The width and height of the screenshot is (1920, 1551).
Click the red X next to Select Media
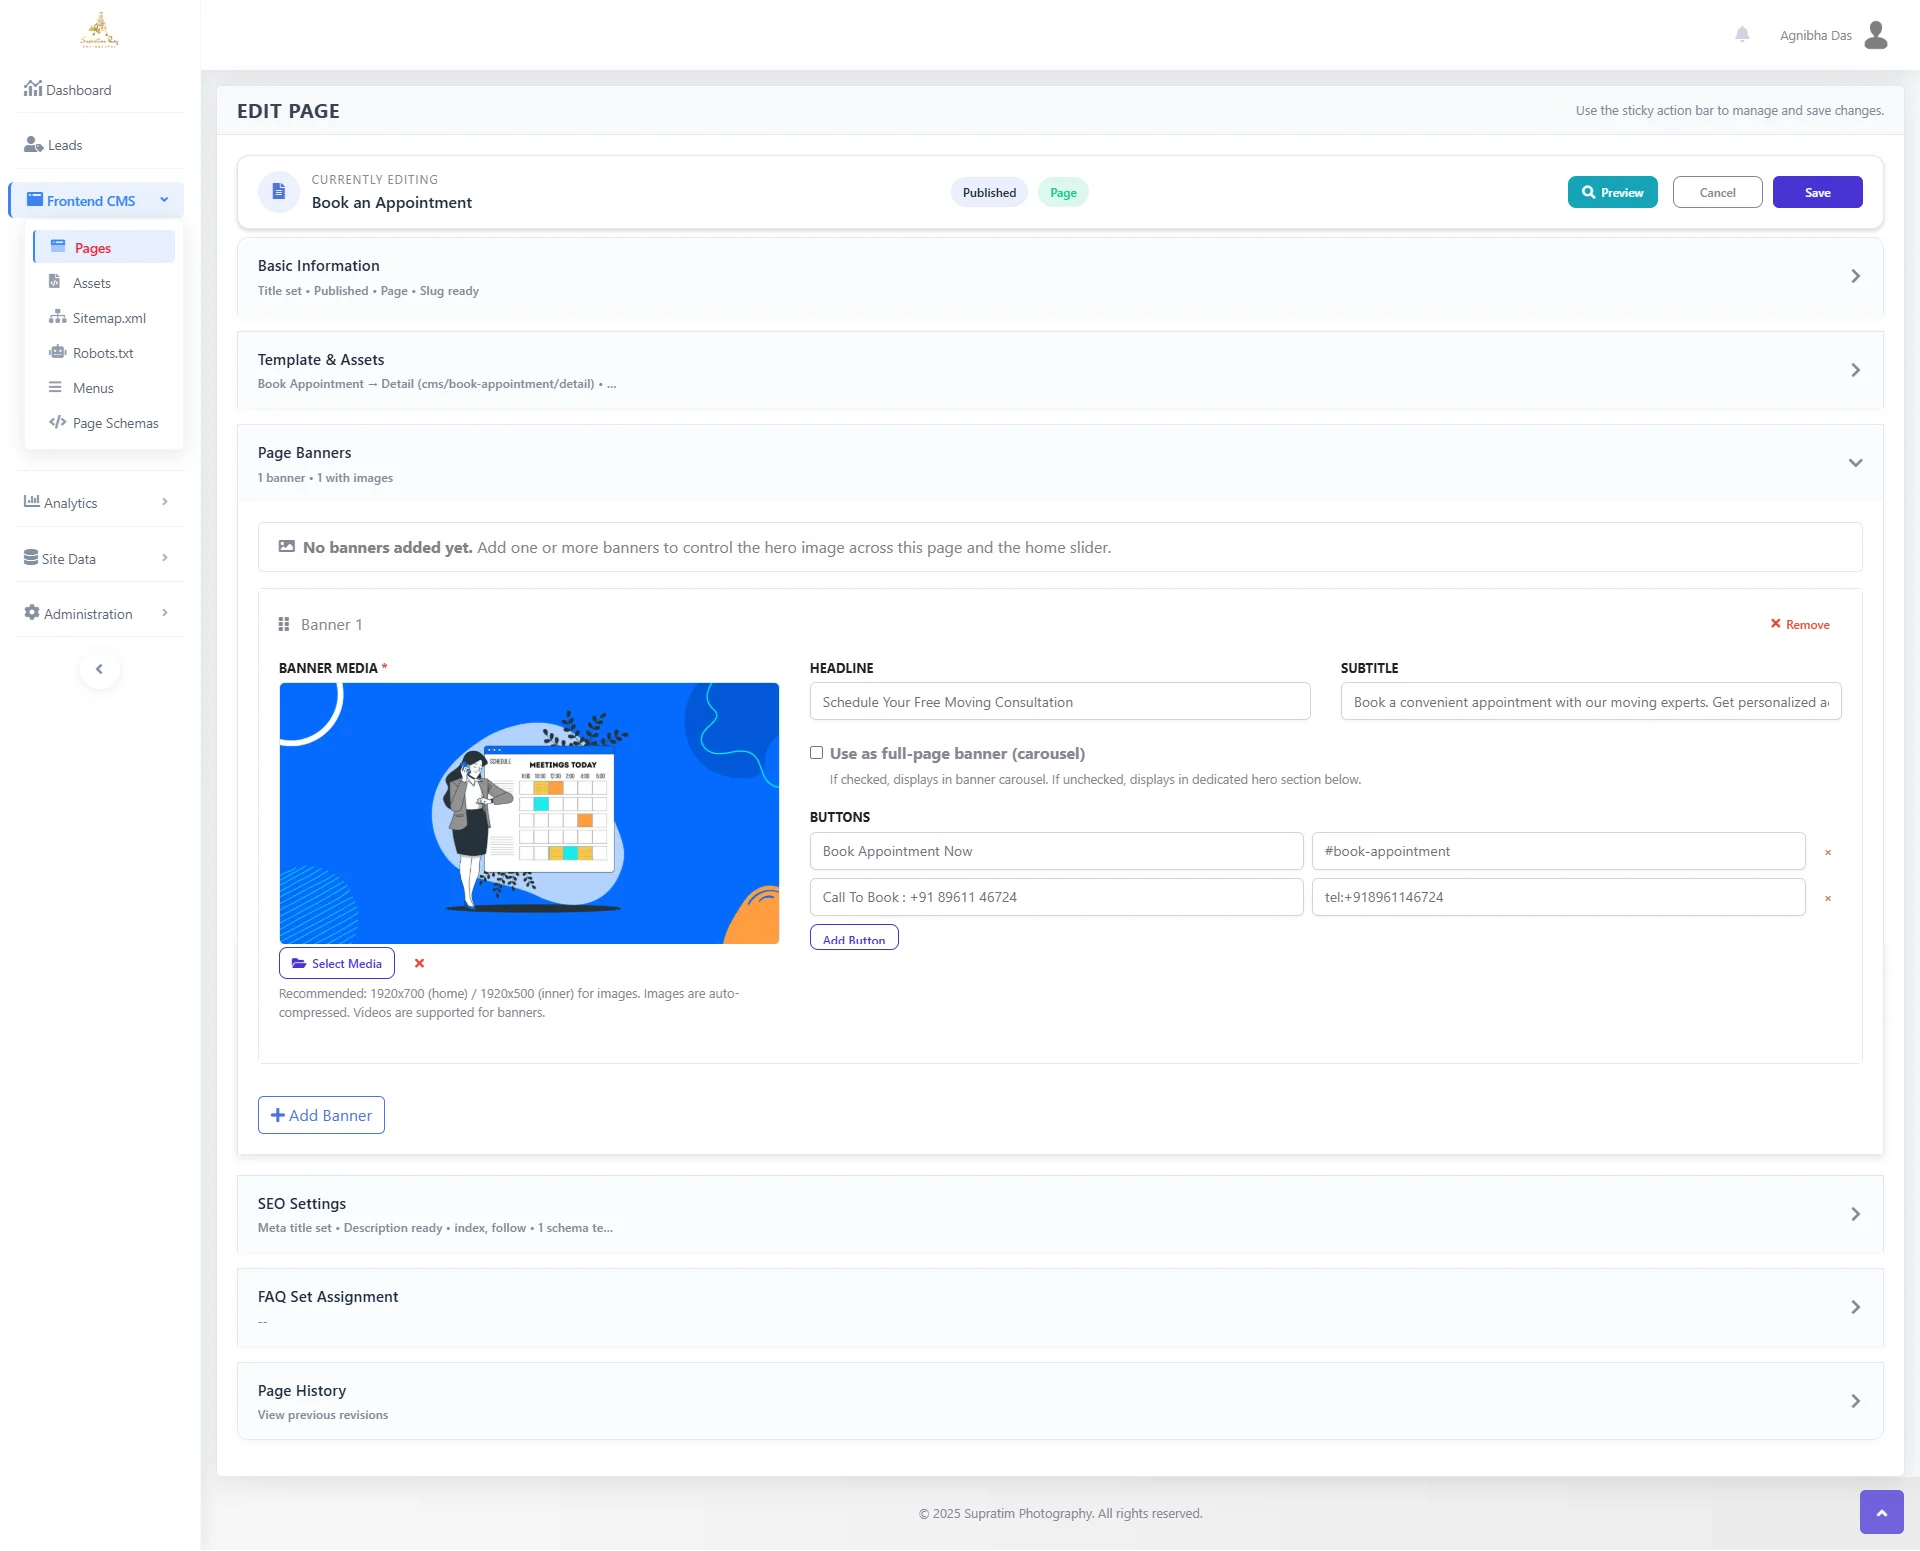tap(419, 963)
